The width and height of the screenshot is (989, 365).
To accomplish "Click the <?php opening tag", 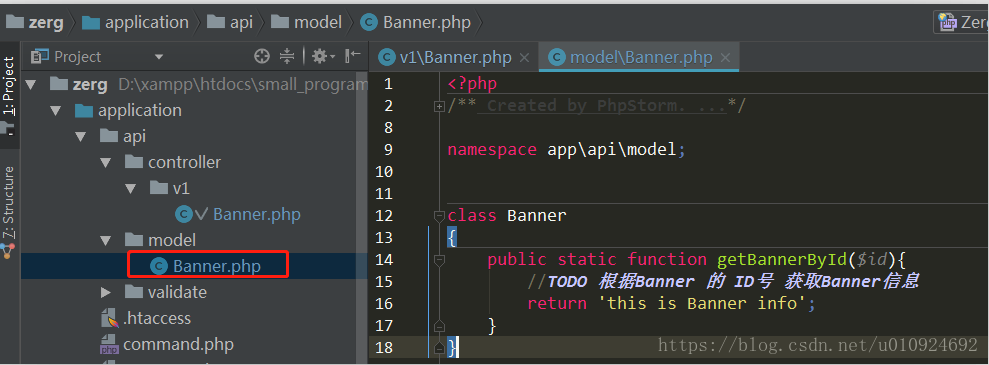I will pyautogui.click(x=472, y=84).
